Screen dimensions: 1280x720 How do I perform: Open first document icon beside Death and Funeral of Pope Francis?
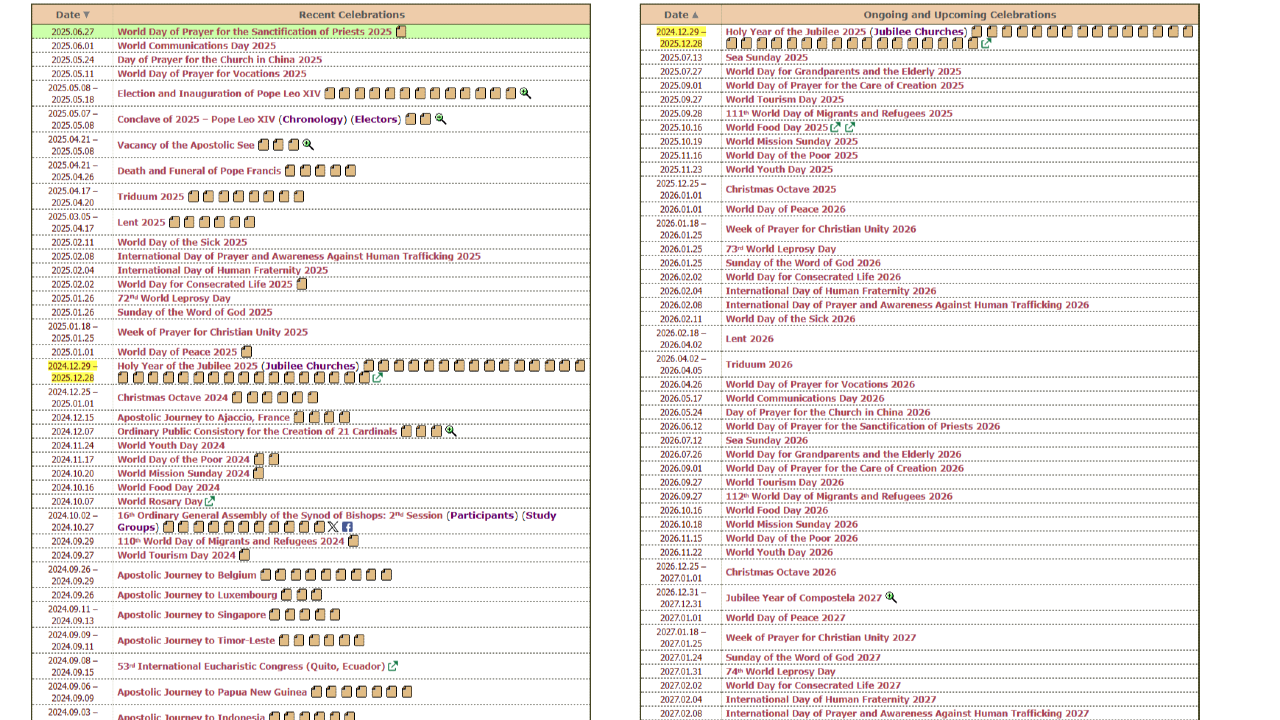290,171
